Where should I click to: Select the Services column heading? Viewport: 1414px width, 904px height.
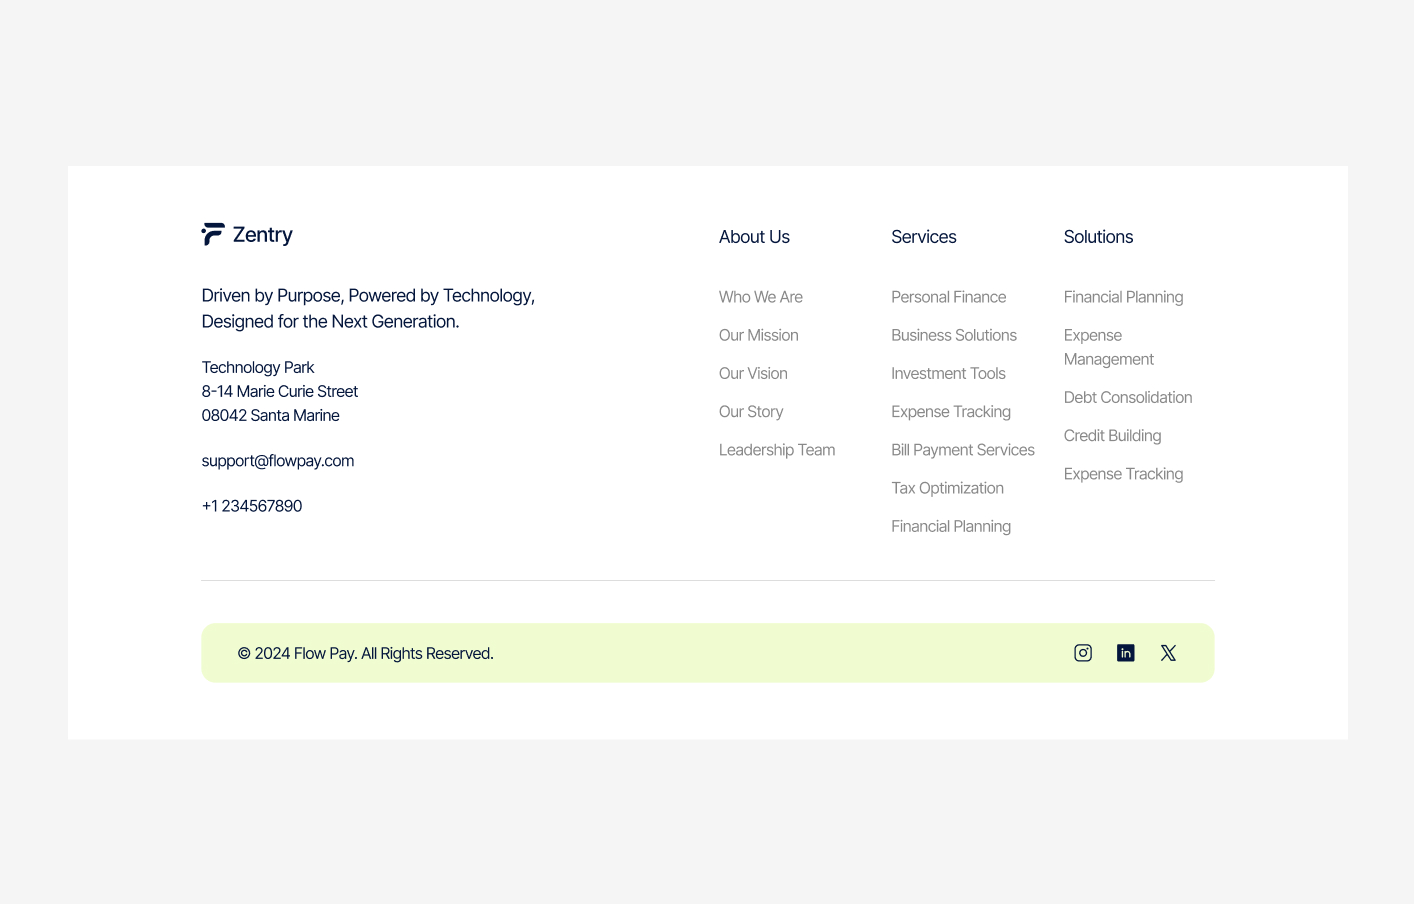tap(923, 237)
